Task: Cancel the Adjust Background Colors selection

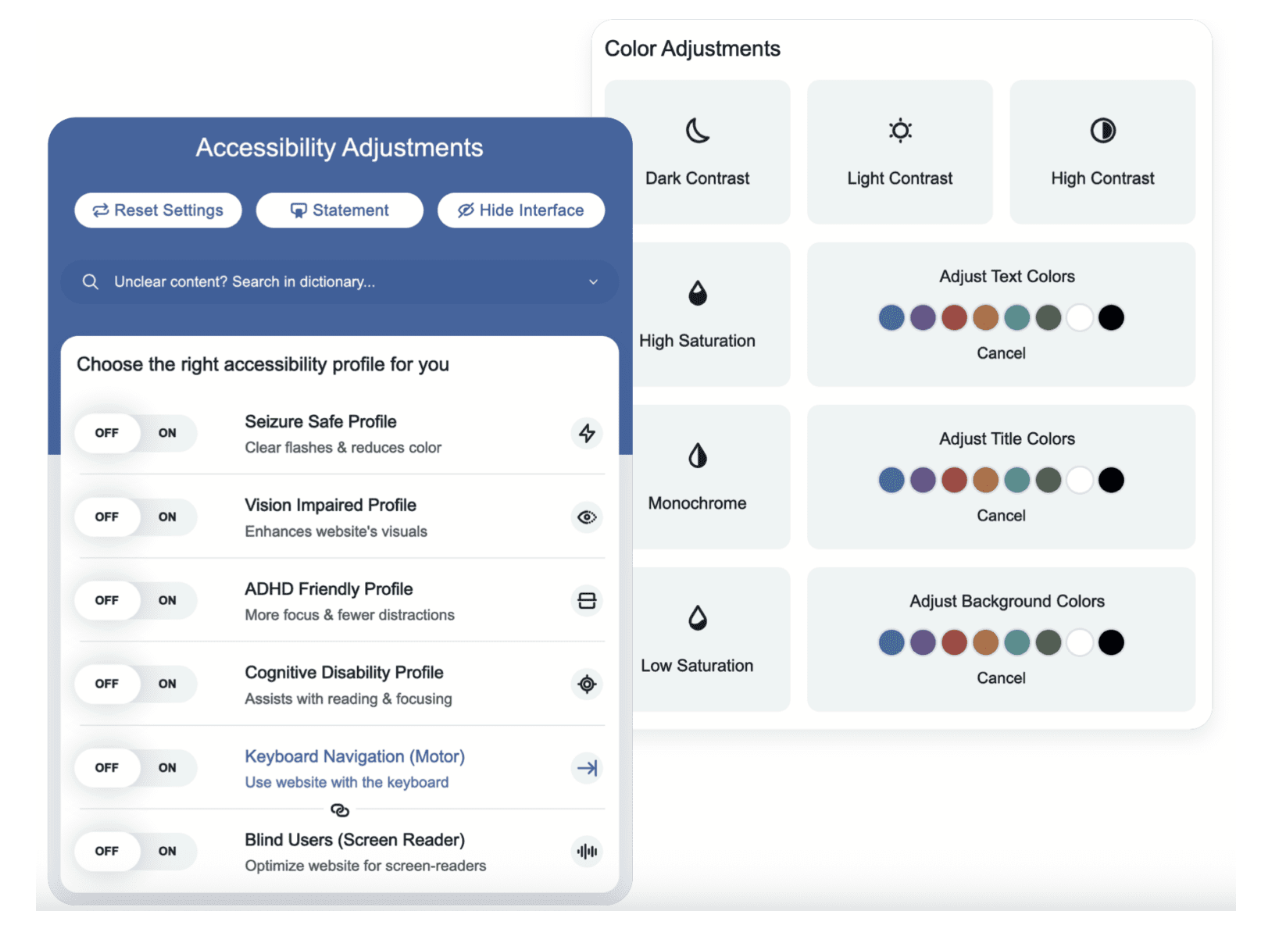Action: [1001, 678]
